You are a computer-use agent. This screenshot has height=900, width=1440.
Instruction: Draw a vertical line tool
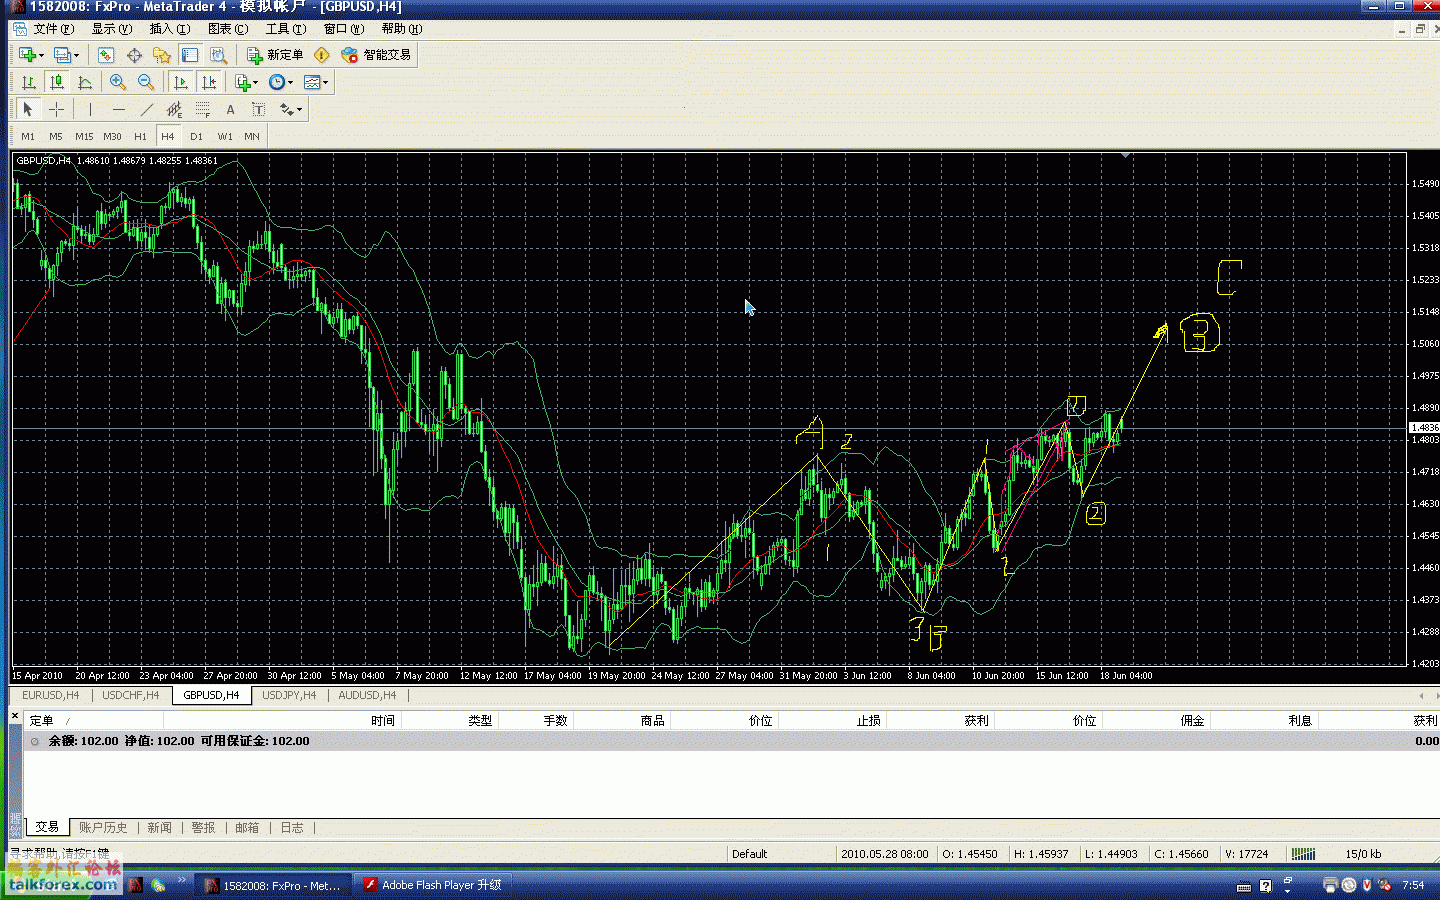90,109
